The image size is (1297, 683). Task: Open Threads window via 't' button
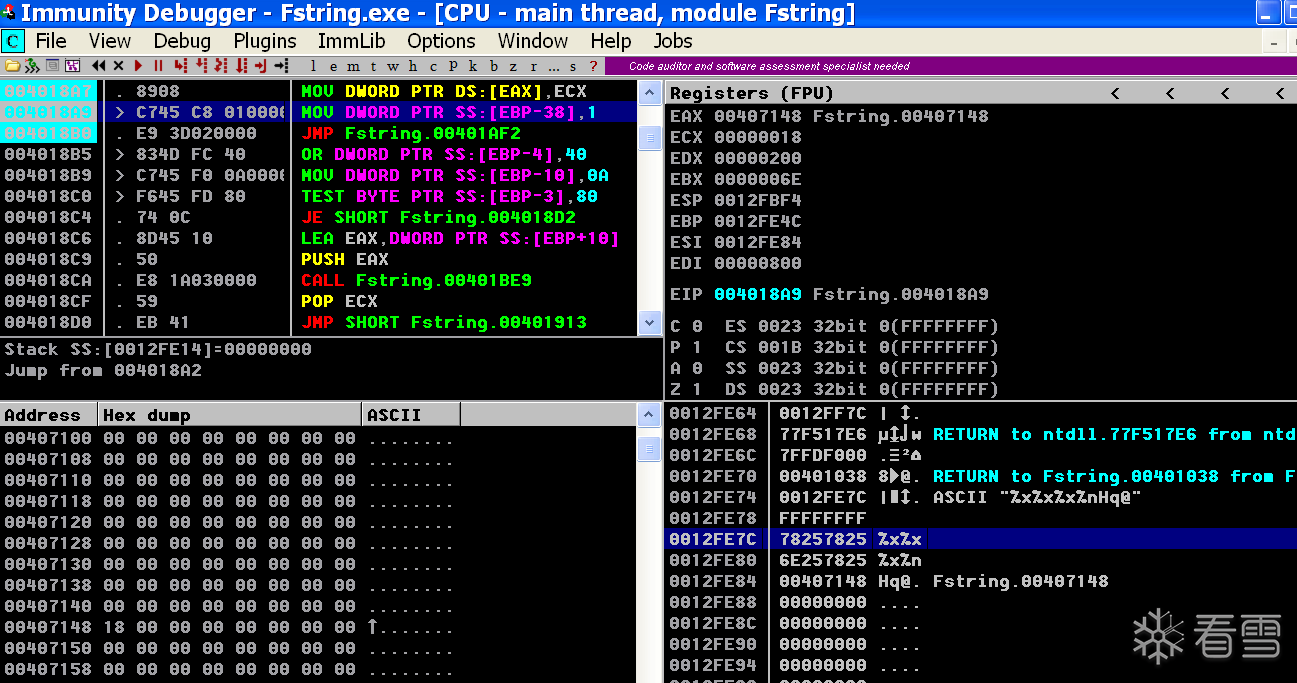pyautogui.click(x=373, y=66)
